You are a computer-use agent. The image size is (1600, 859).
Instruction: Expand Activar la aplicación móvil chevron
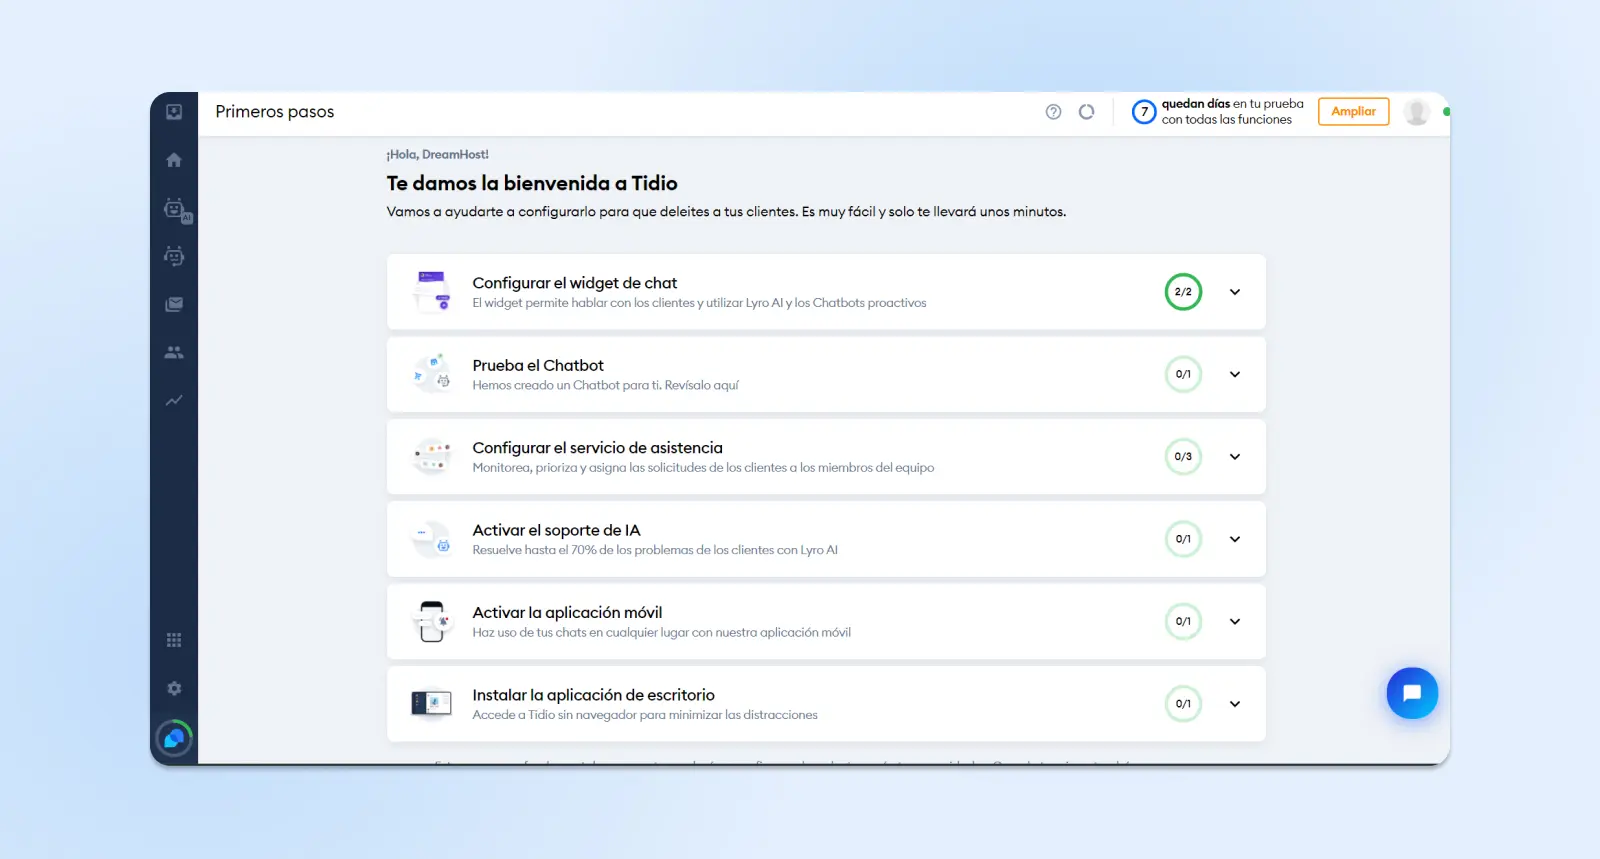pos(1235,621)
